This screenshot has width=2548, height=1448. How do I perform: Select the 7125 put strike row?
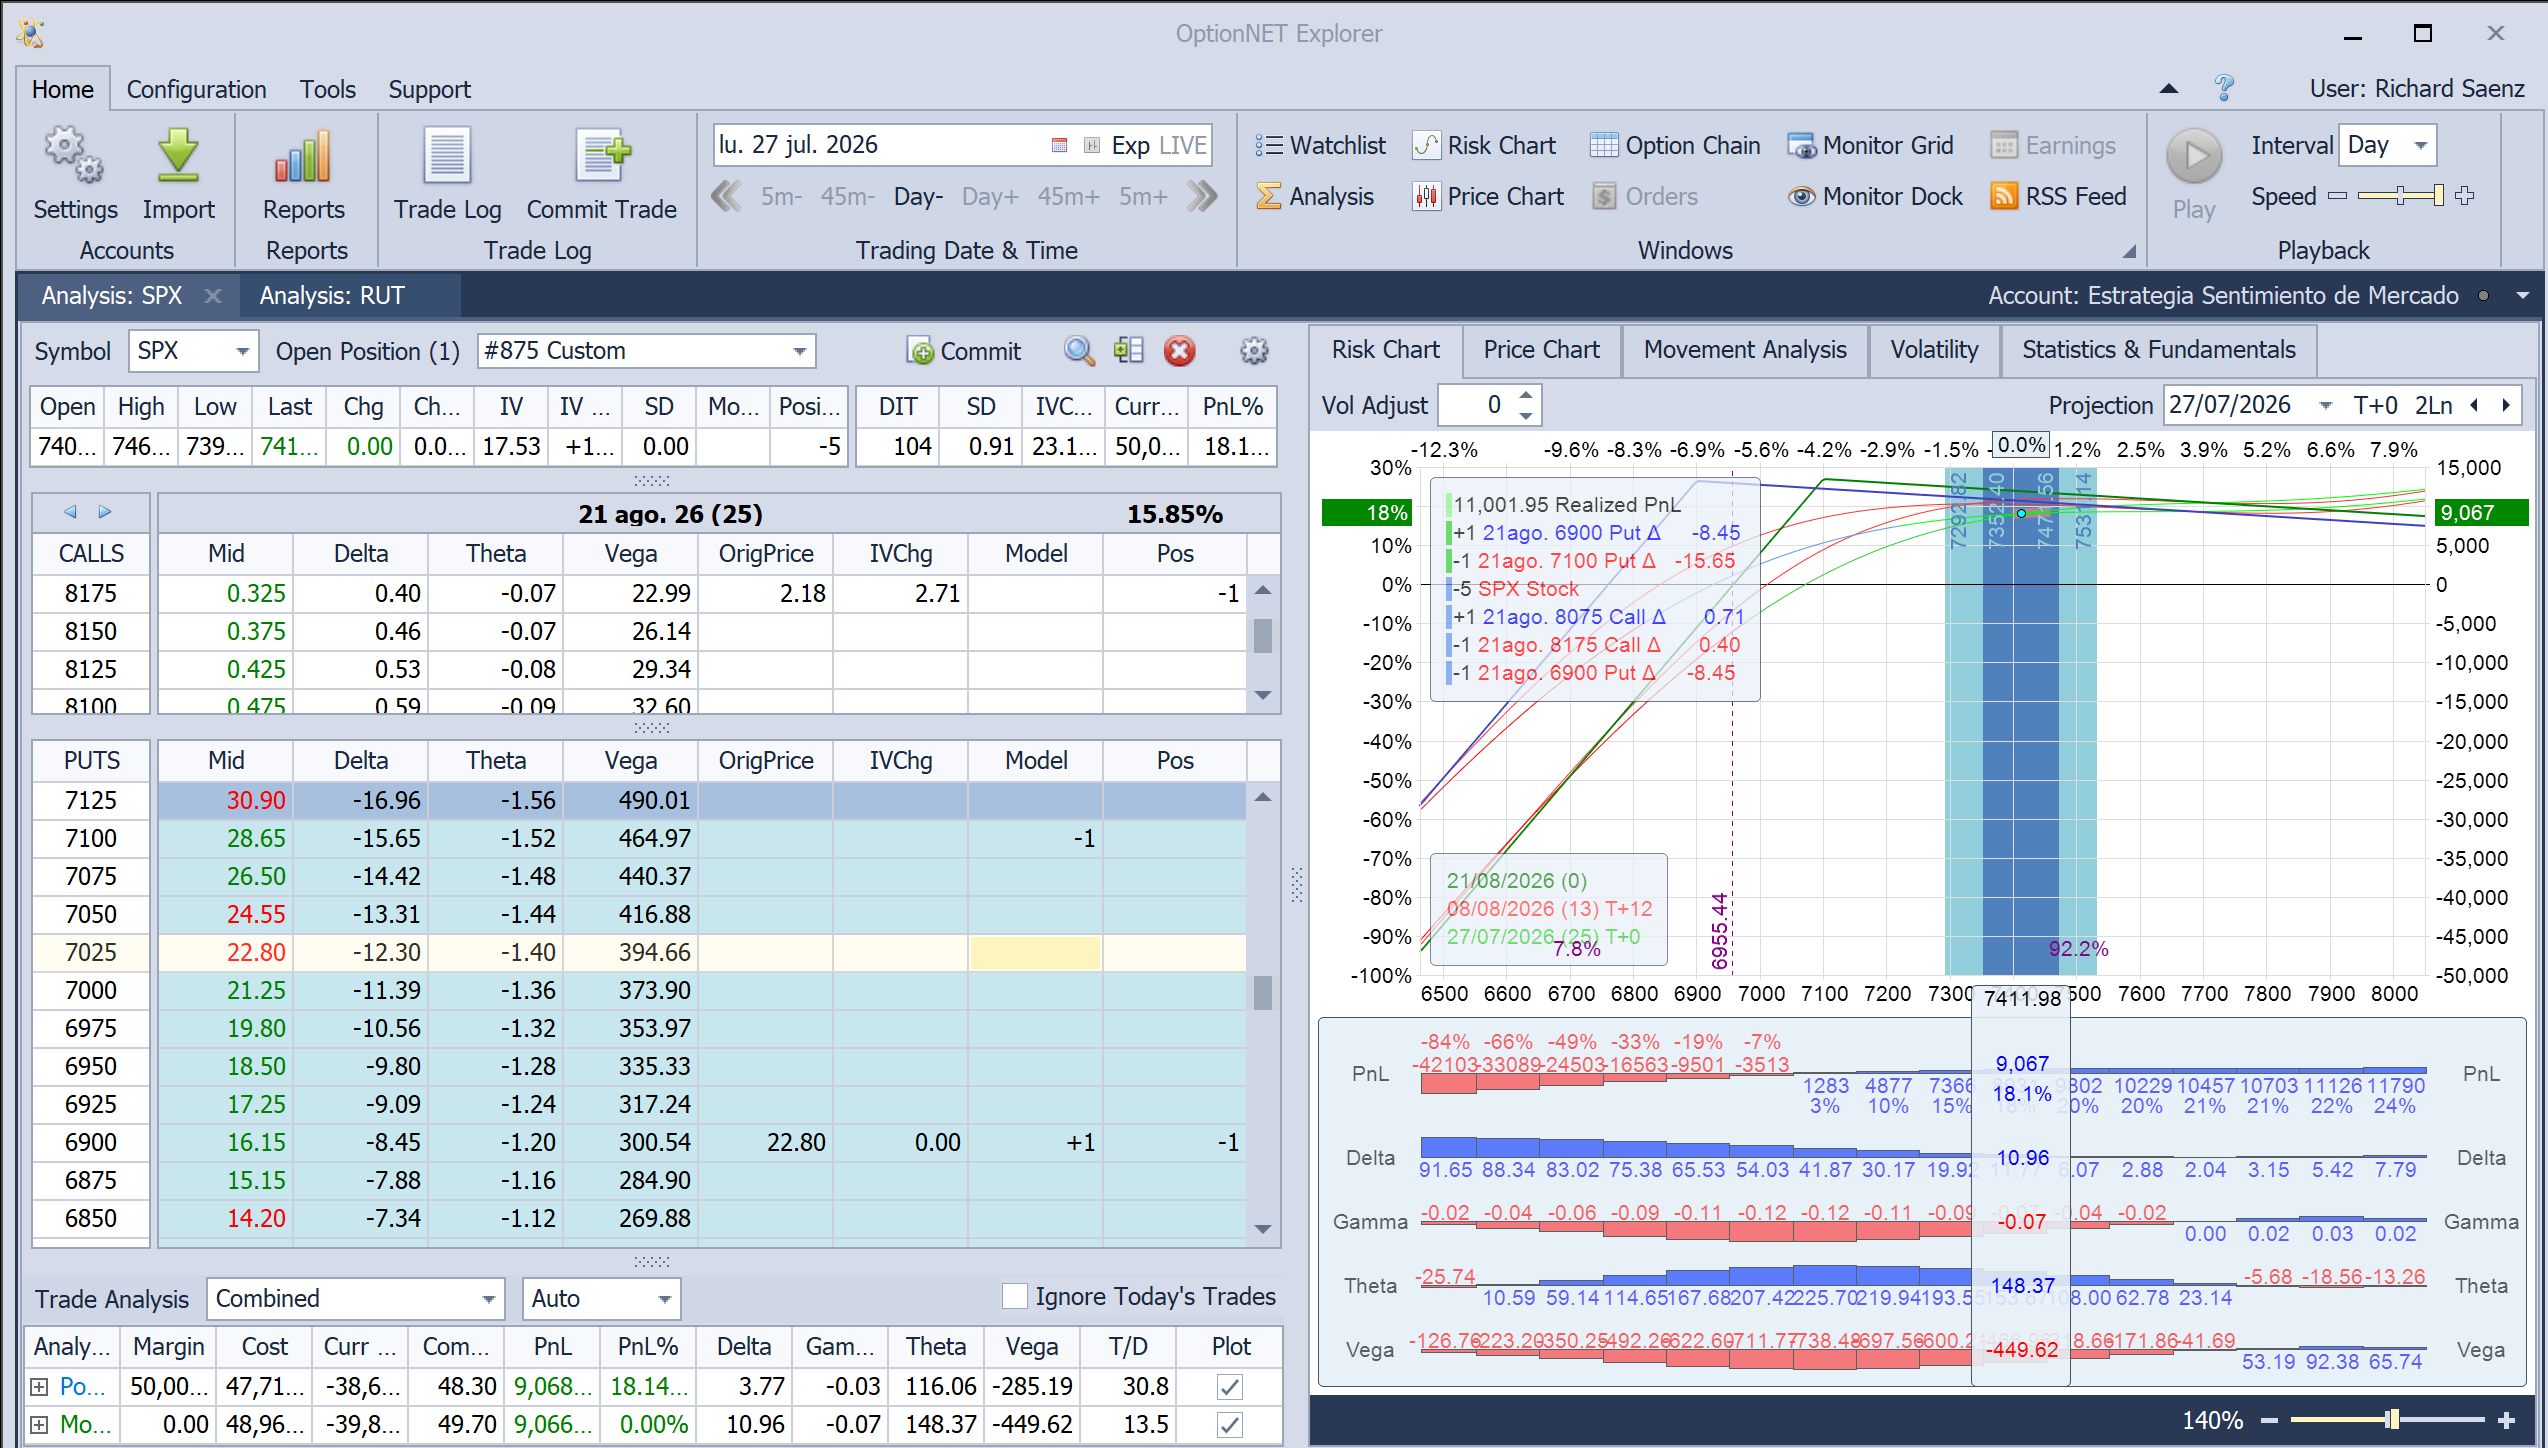(x=640, y=801)
